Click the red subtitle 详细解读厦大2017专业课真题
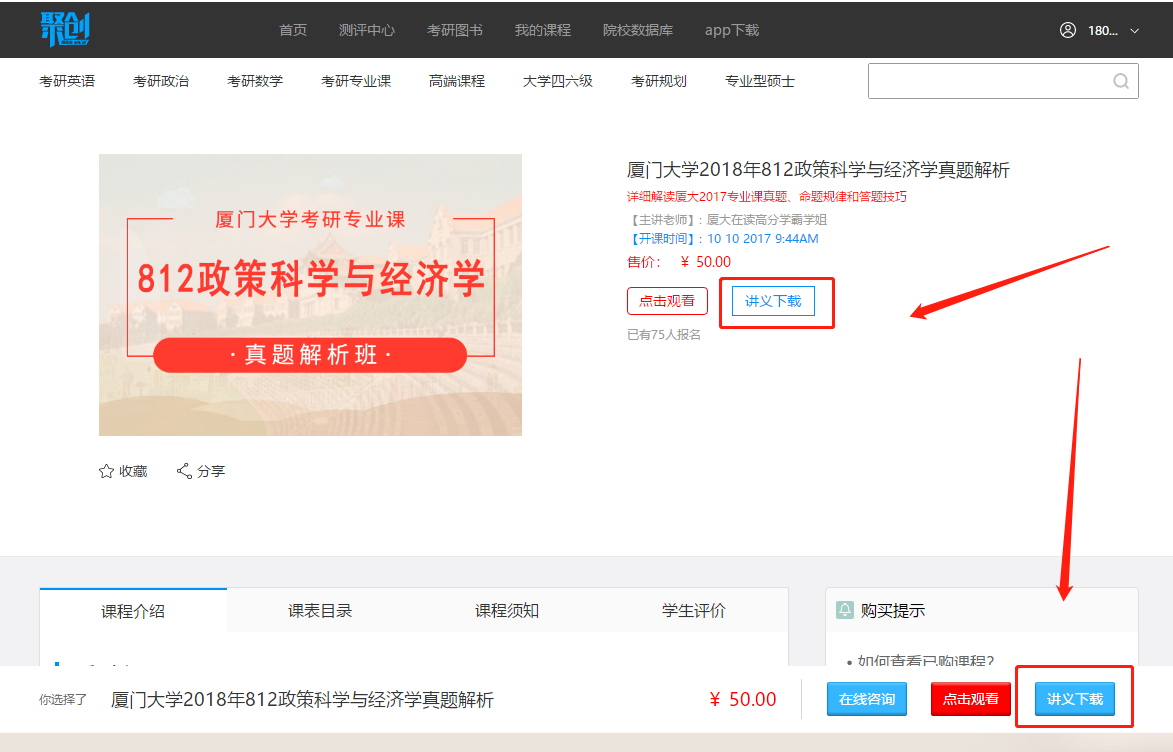The image size is (1173, 752). pyautogui.click(x=767, y=197)
